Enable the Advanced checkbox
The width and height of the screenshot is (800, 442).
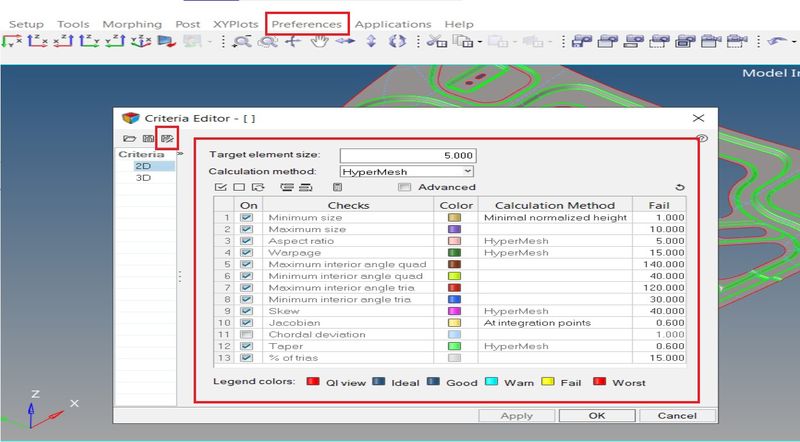(405, 187)
